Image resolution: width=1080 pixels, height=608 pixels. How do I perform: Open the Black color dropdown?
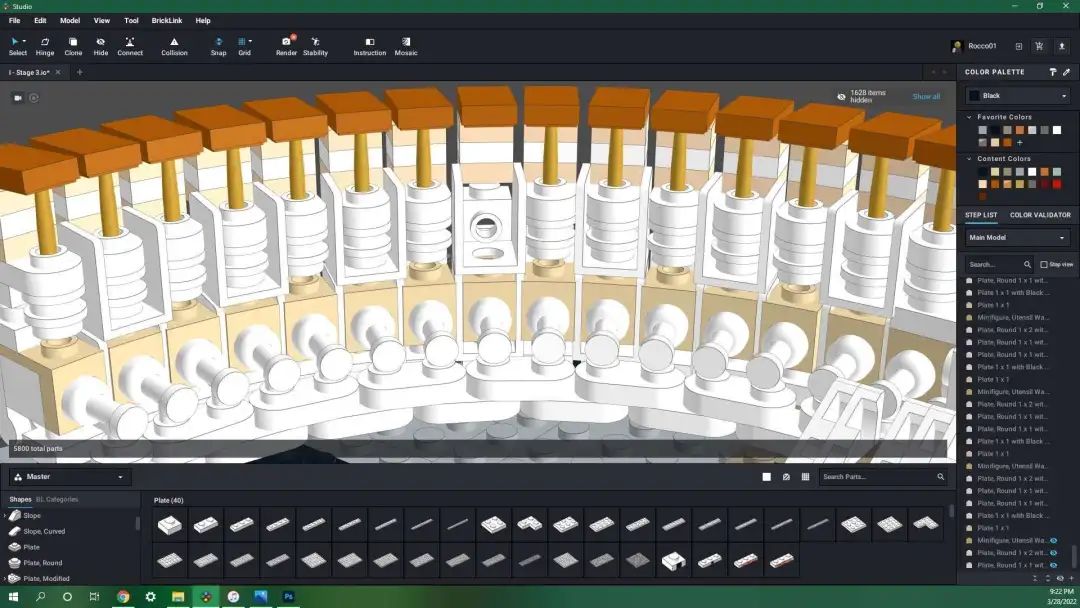click(x=1019, y=96)
